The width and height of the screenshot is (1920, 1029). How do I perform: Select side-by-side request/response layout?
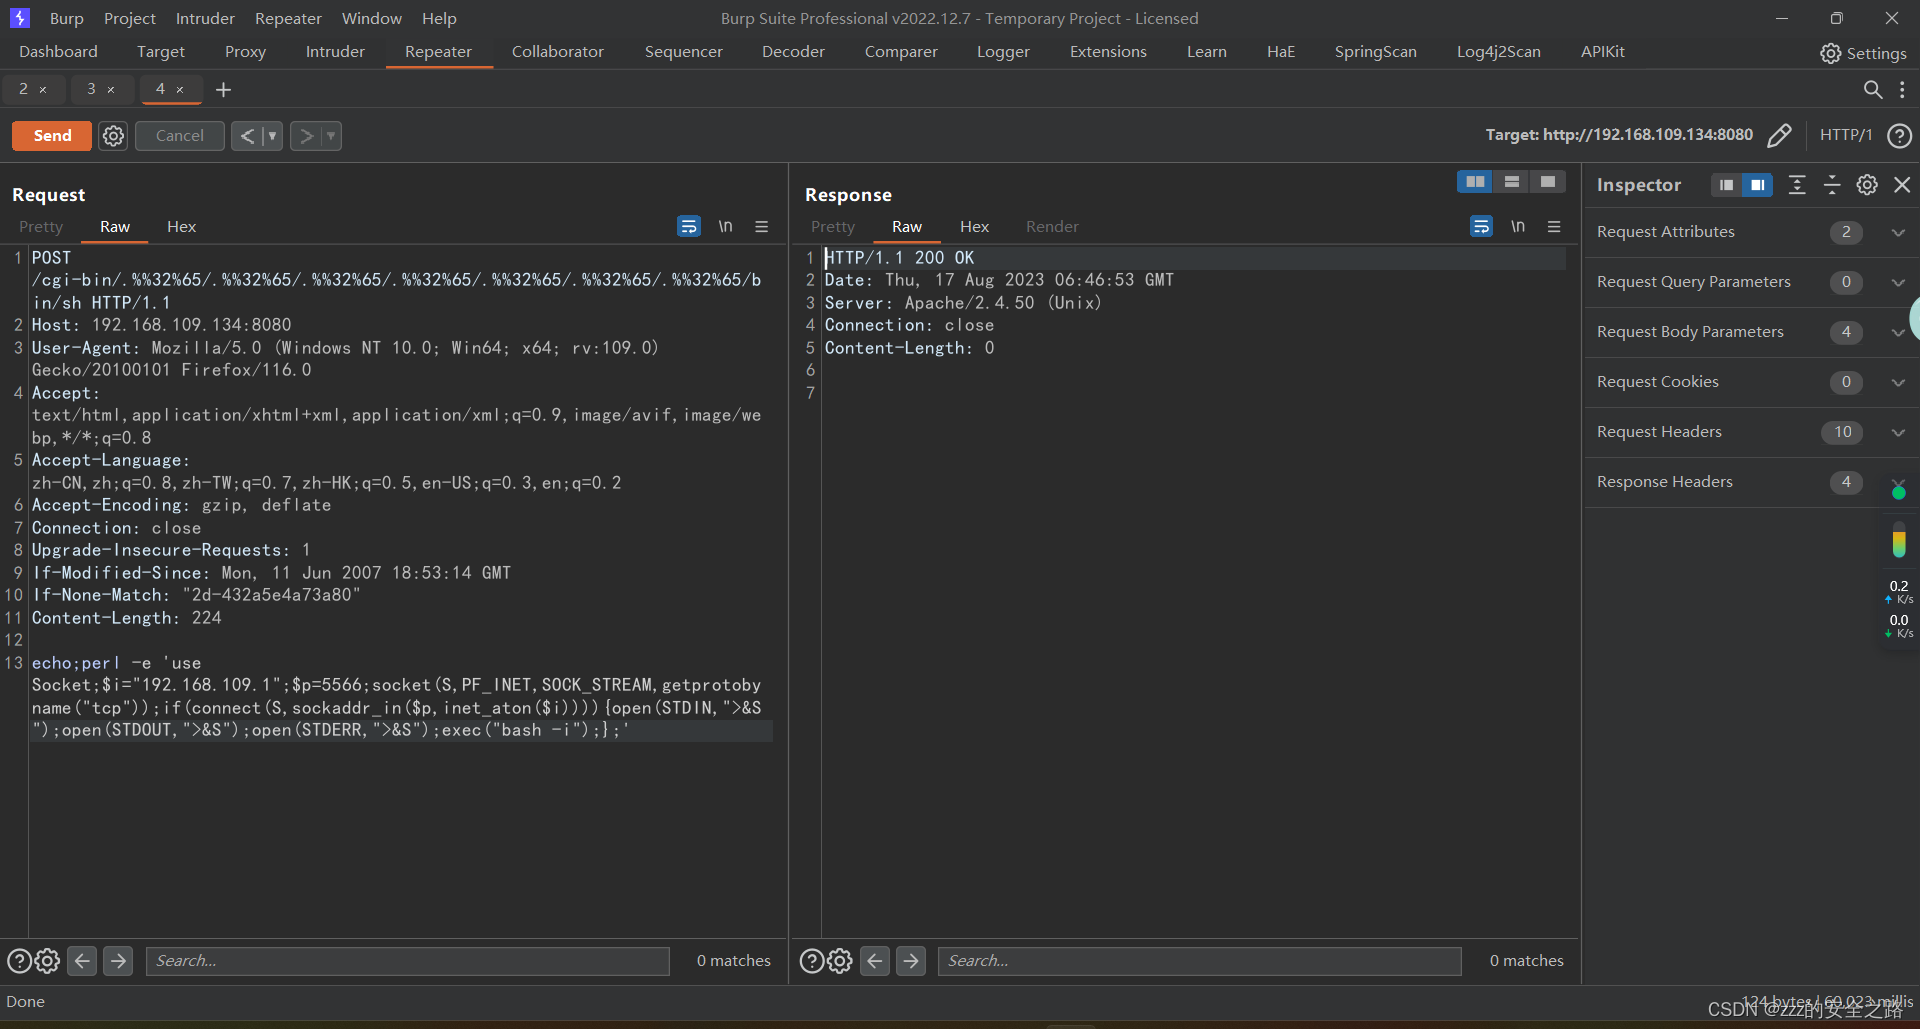[1475, 182]
